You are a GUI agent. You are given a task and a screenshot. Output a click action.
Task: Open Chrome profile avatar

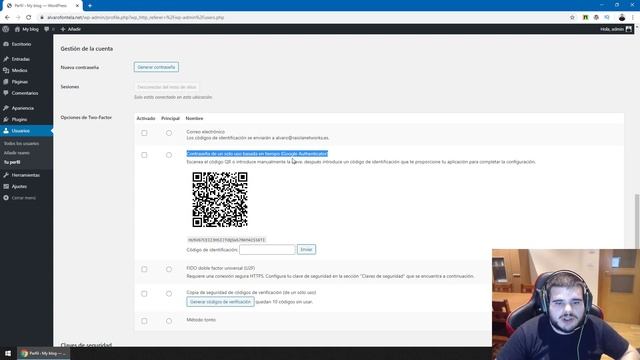pos(622,18)
